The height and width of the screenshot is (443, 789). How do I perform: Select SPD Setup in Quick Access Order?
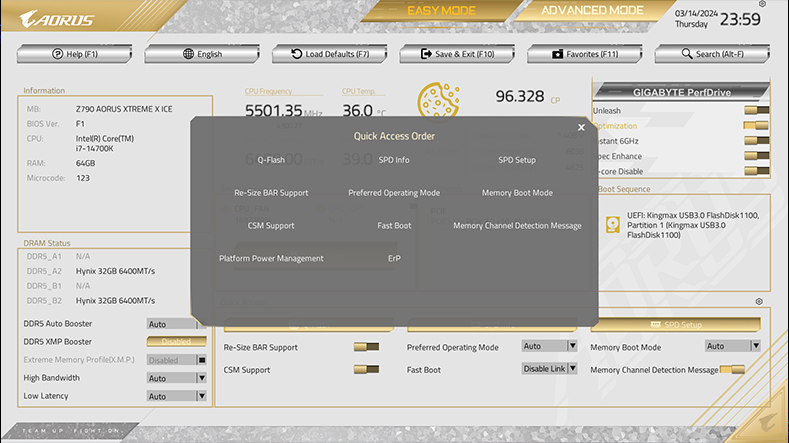517,160
